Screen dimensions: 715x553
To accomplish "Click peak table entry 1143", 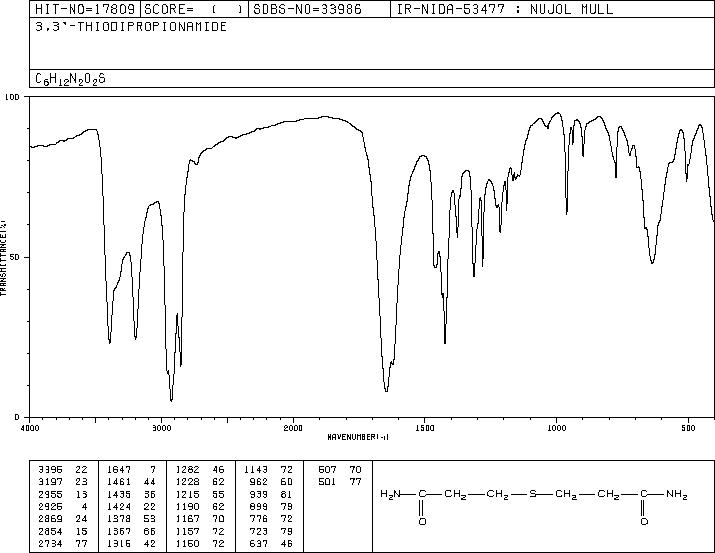I will [256, 470].
